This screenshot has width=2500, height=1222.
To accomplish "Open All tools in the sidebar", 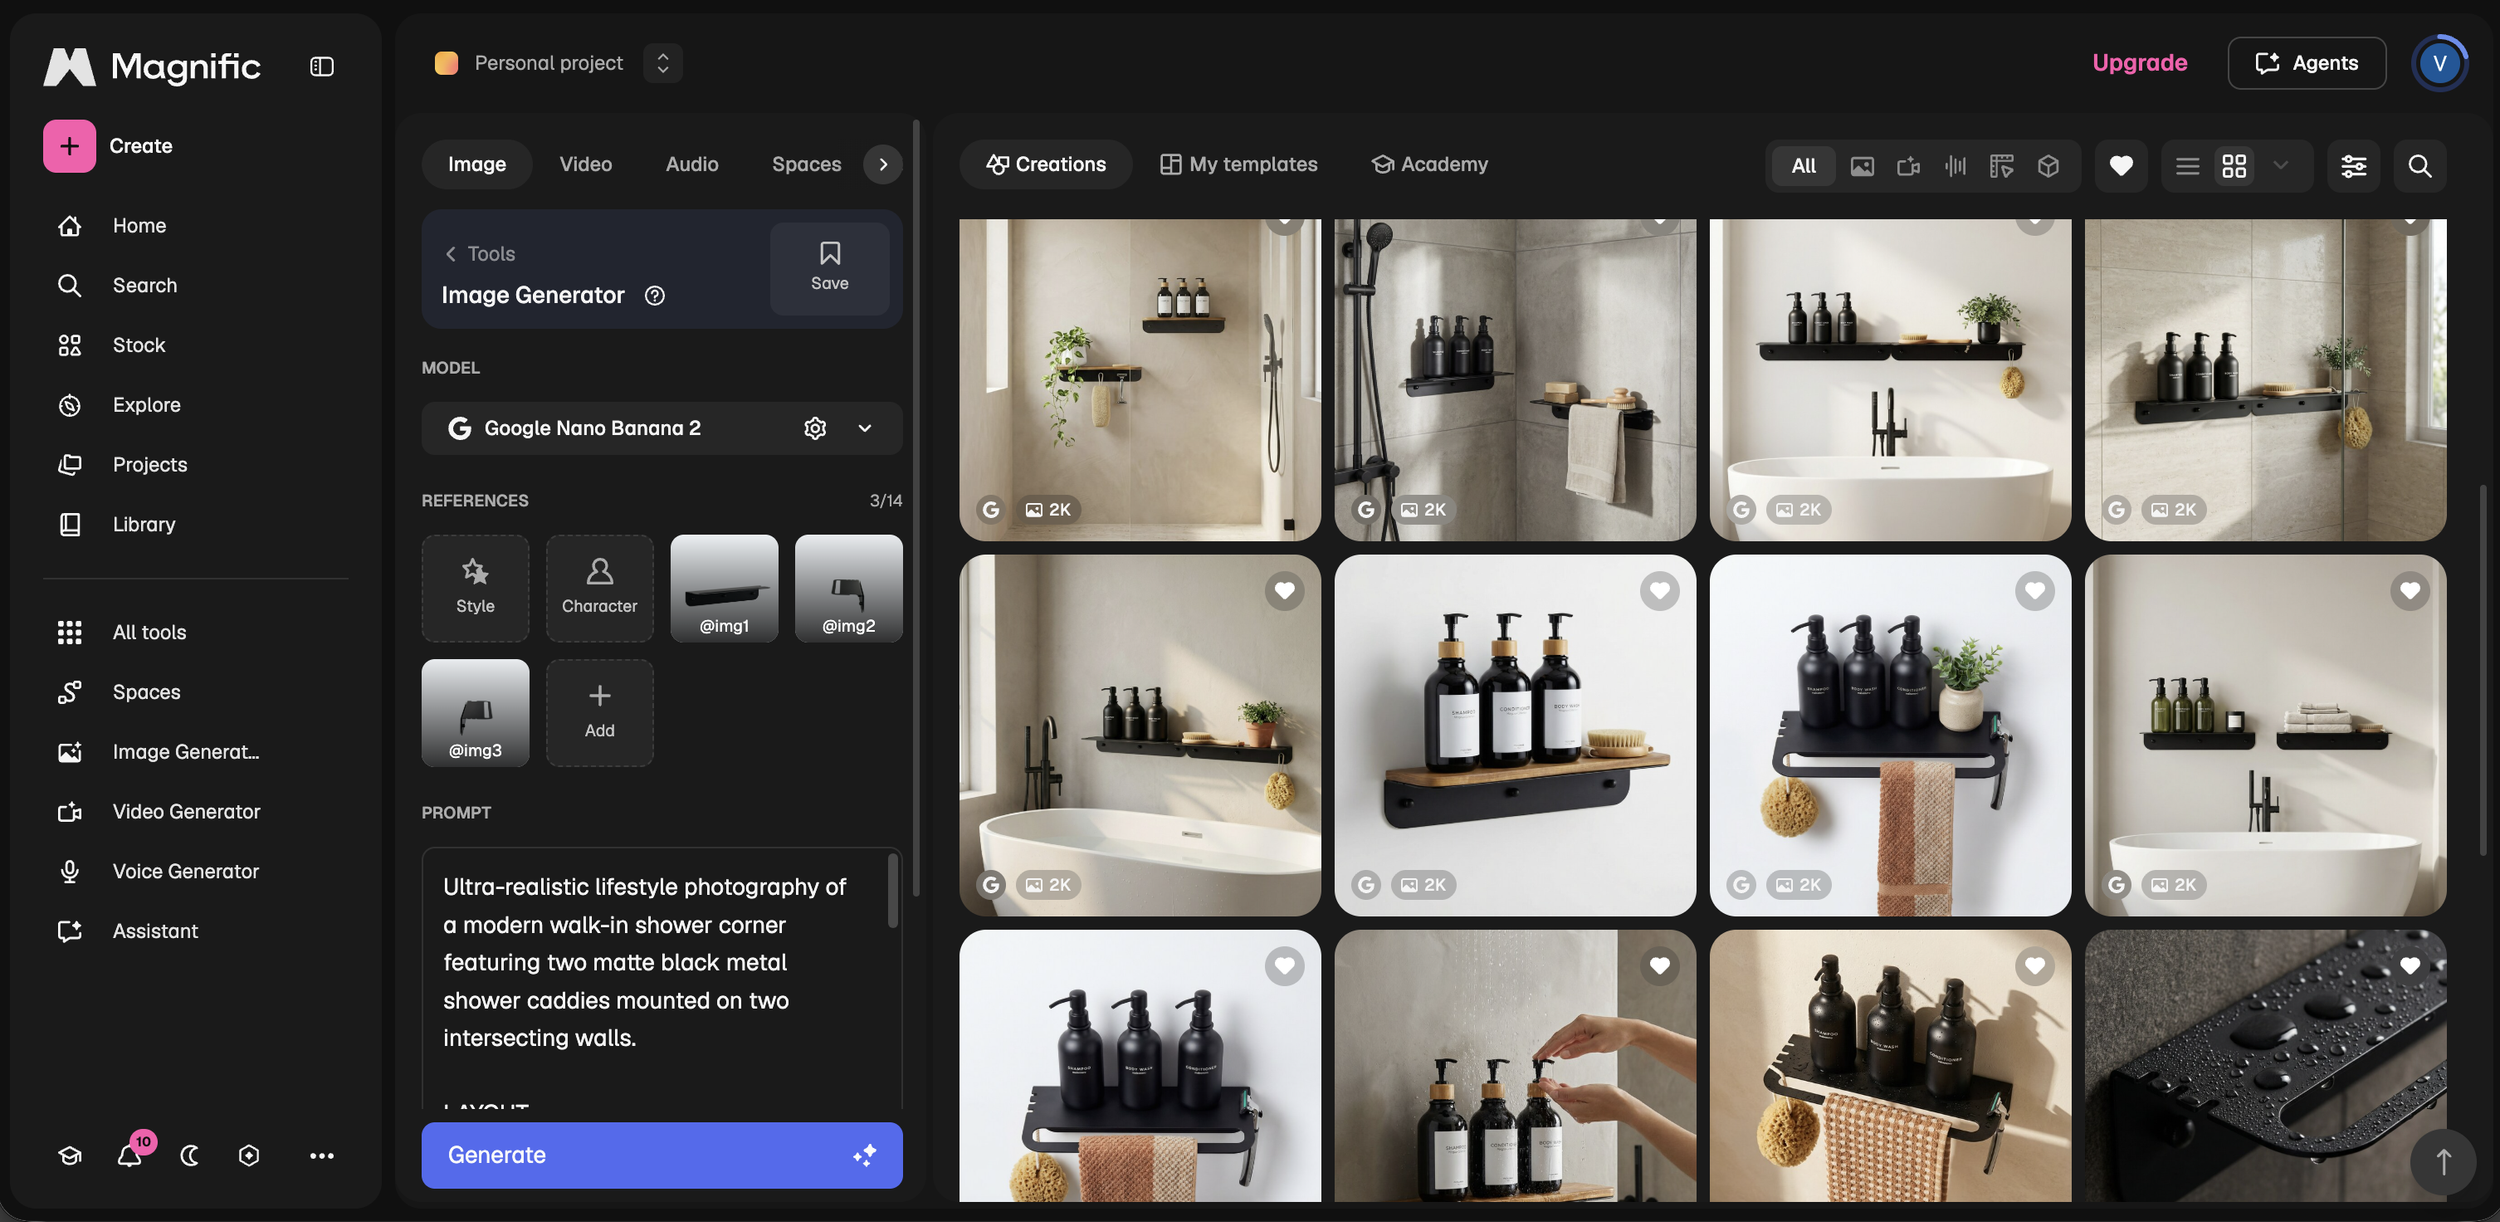I will [x=122, y=632].
